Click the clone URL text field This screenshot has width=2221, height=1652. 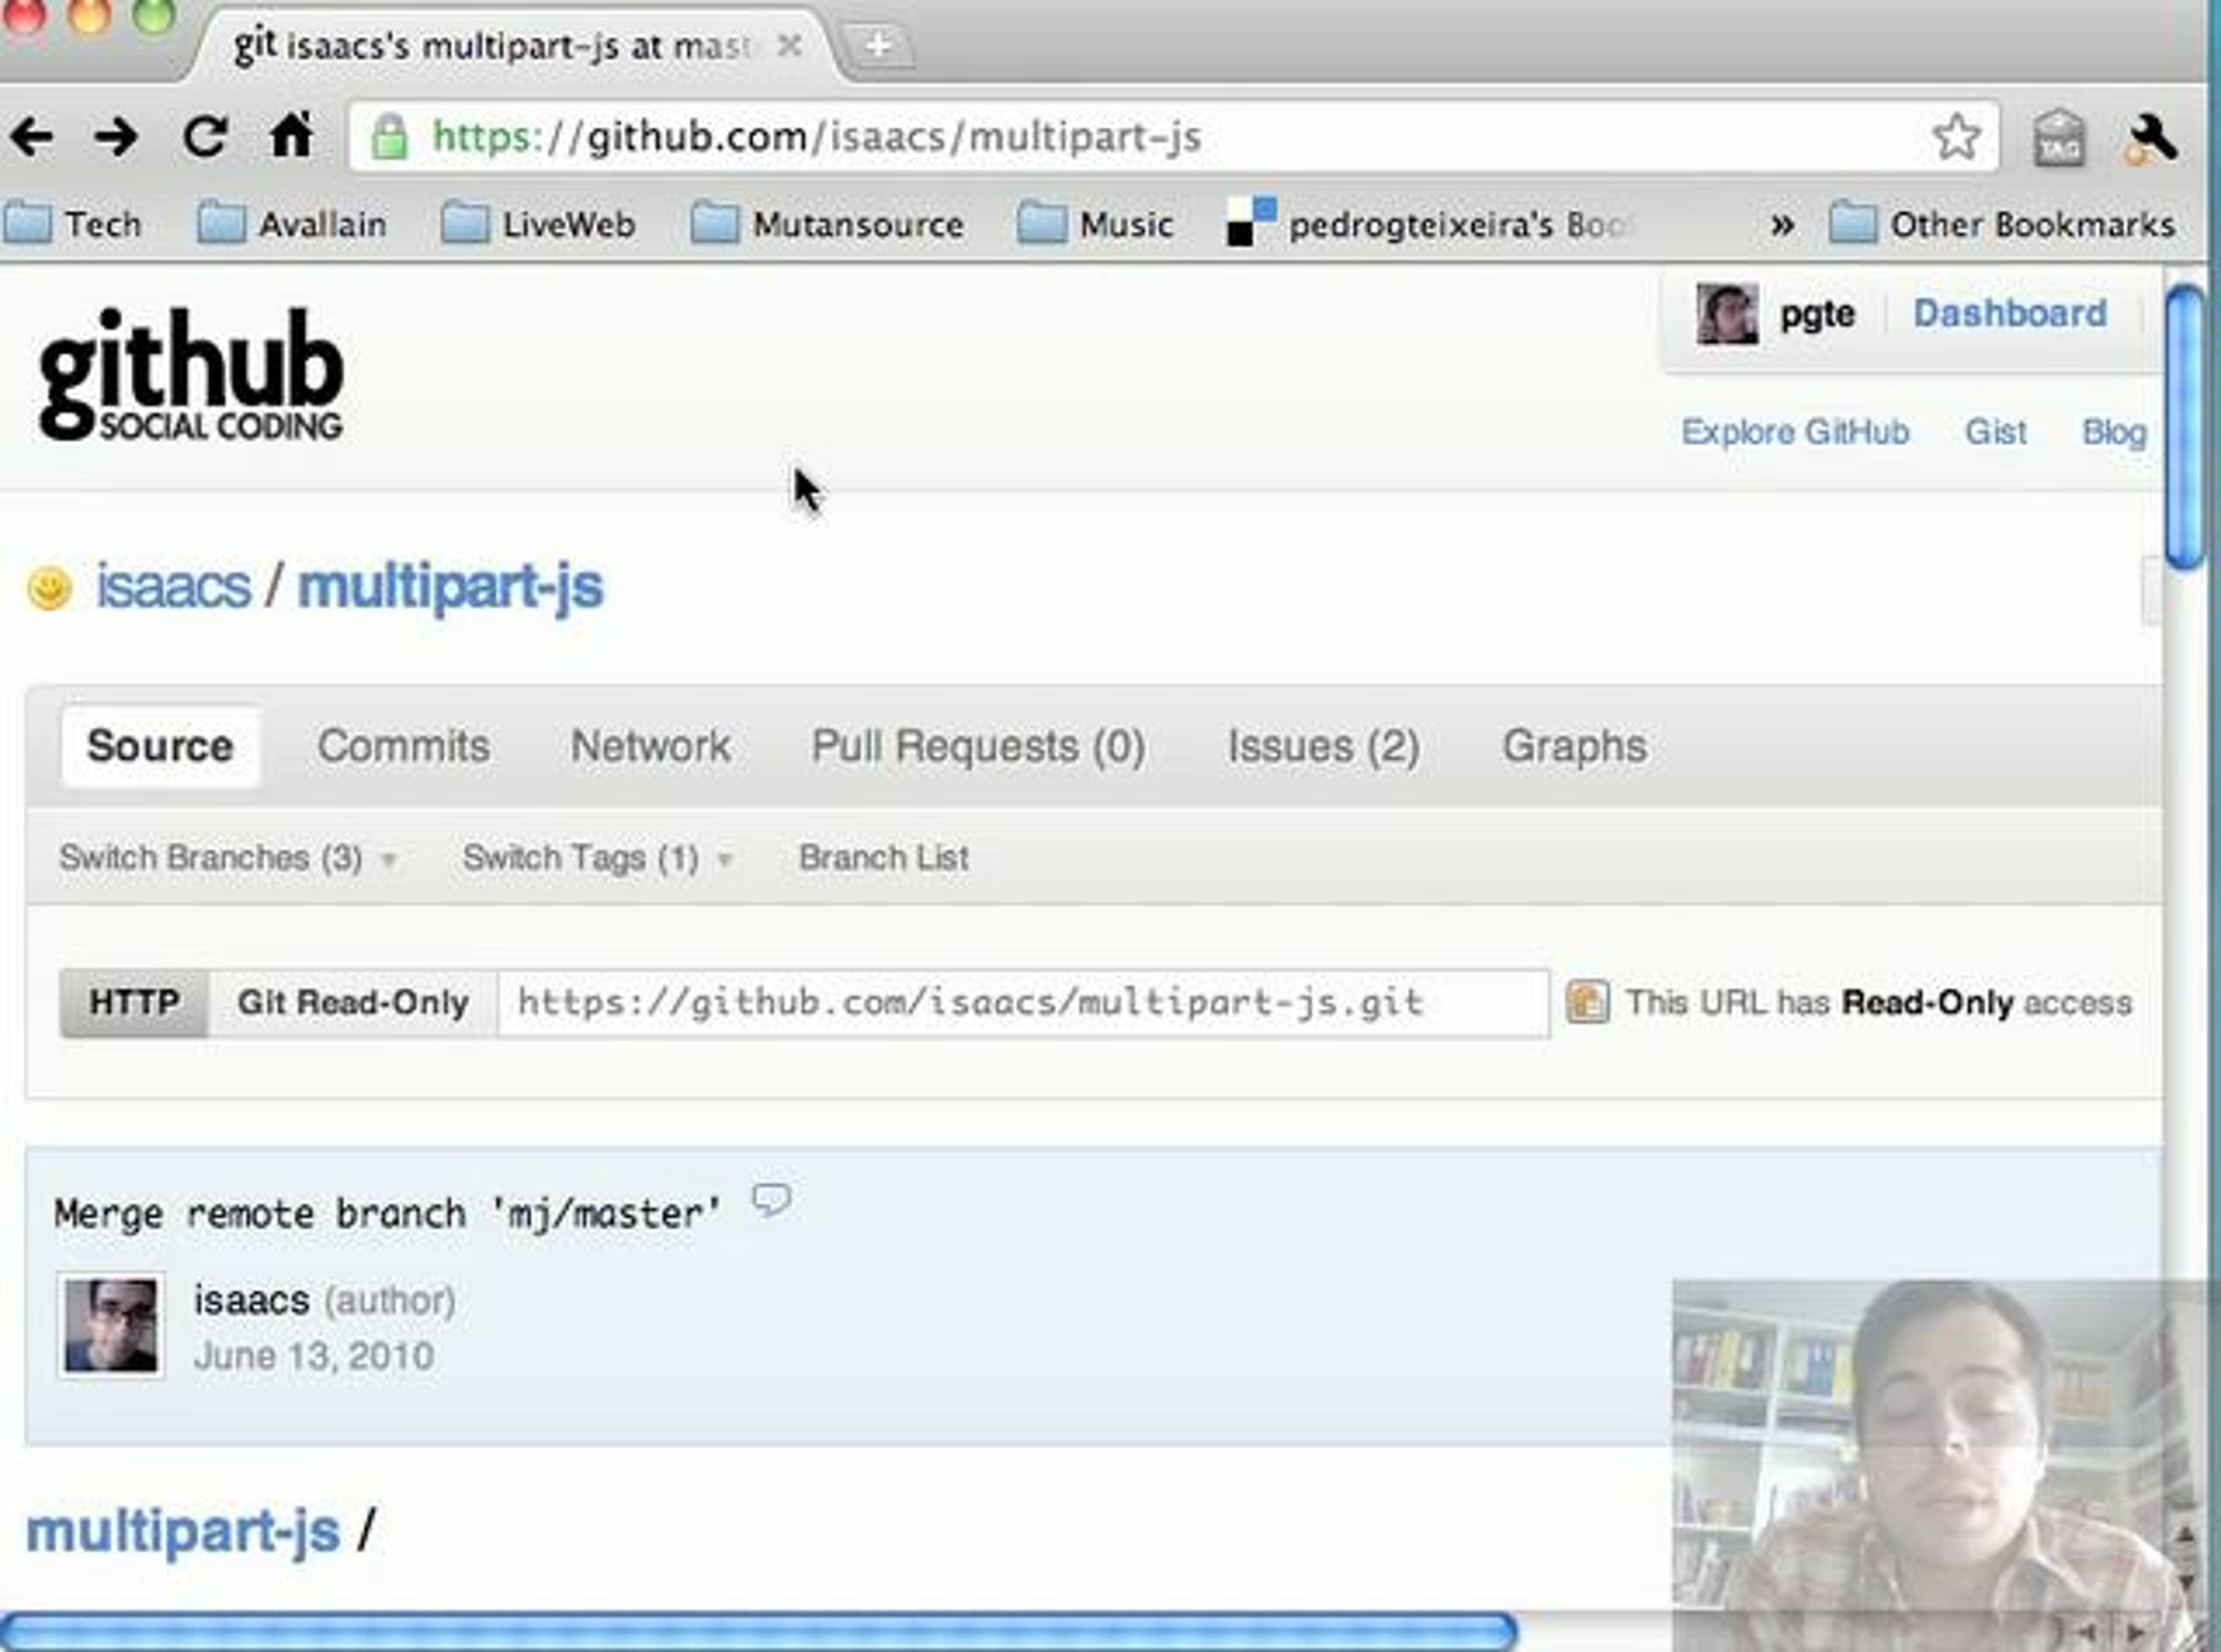[1022, 1002]
